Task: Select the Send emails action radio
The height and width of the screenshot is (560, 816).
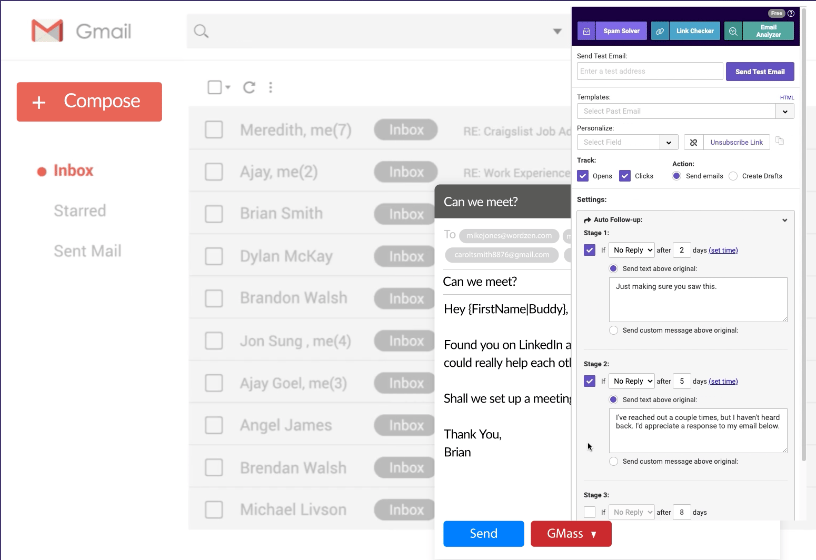Action: tap(676, 176)
